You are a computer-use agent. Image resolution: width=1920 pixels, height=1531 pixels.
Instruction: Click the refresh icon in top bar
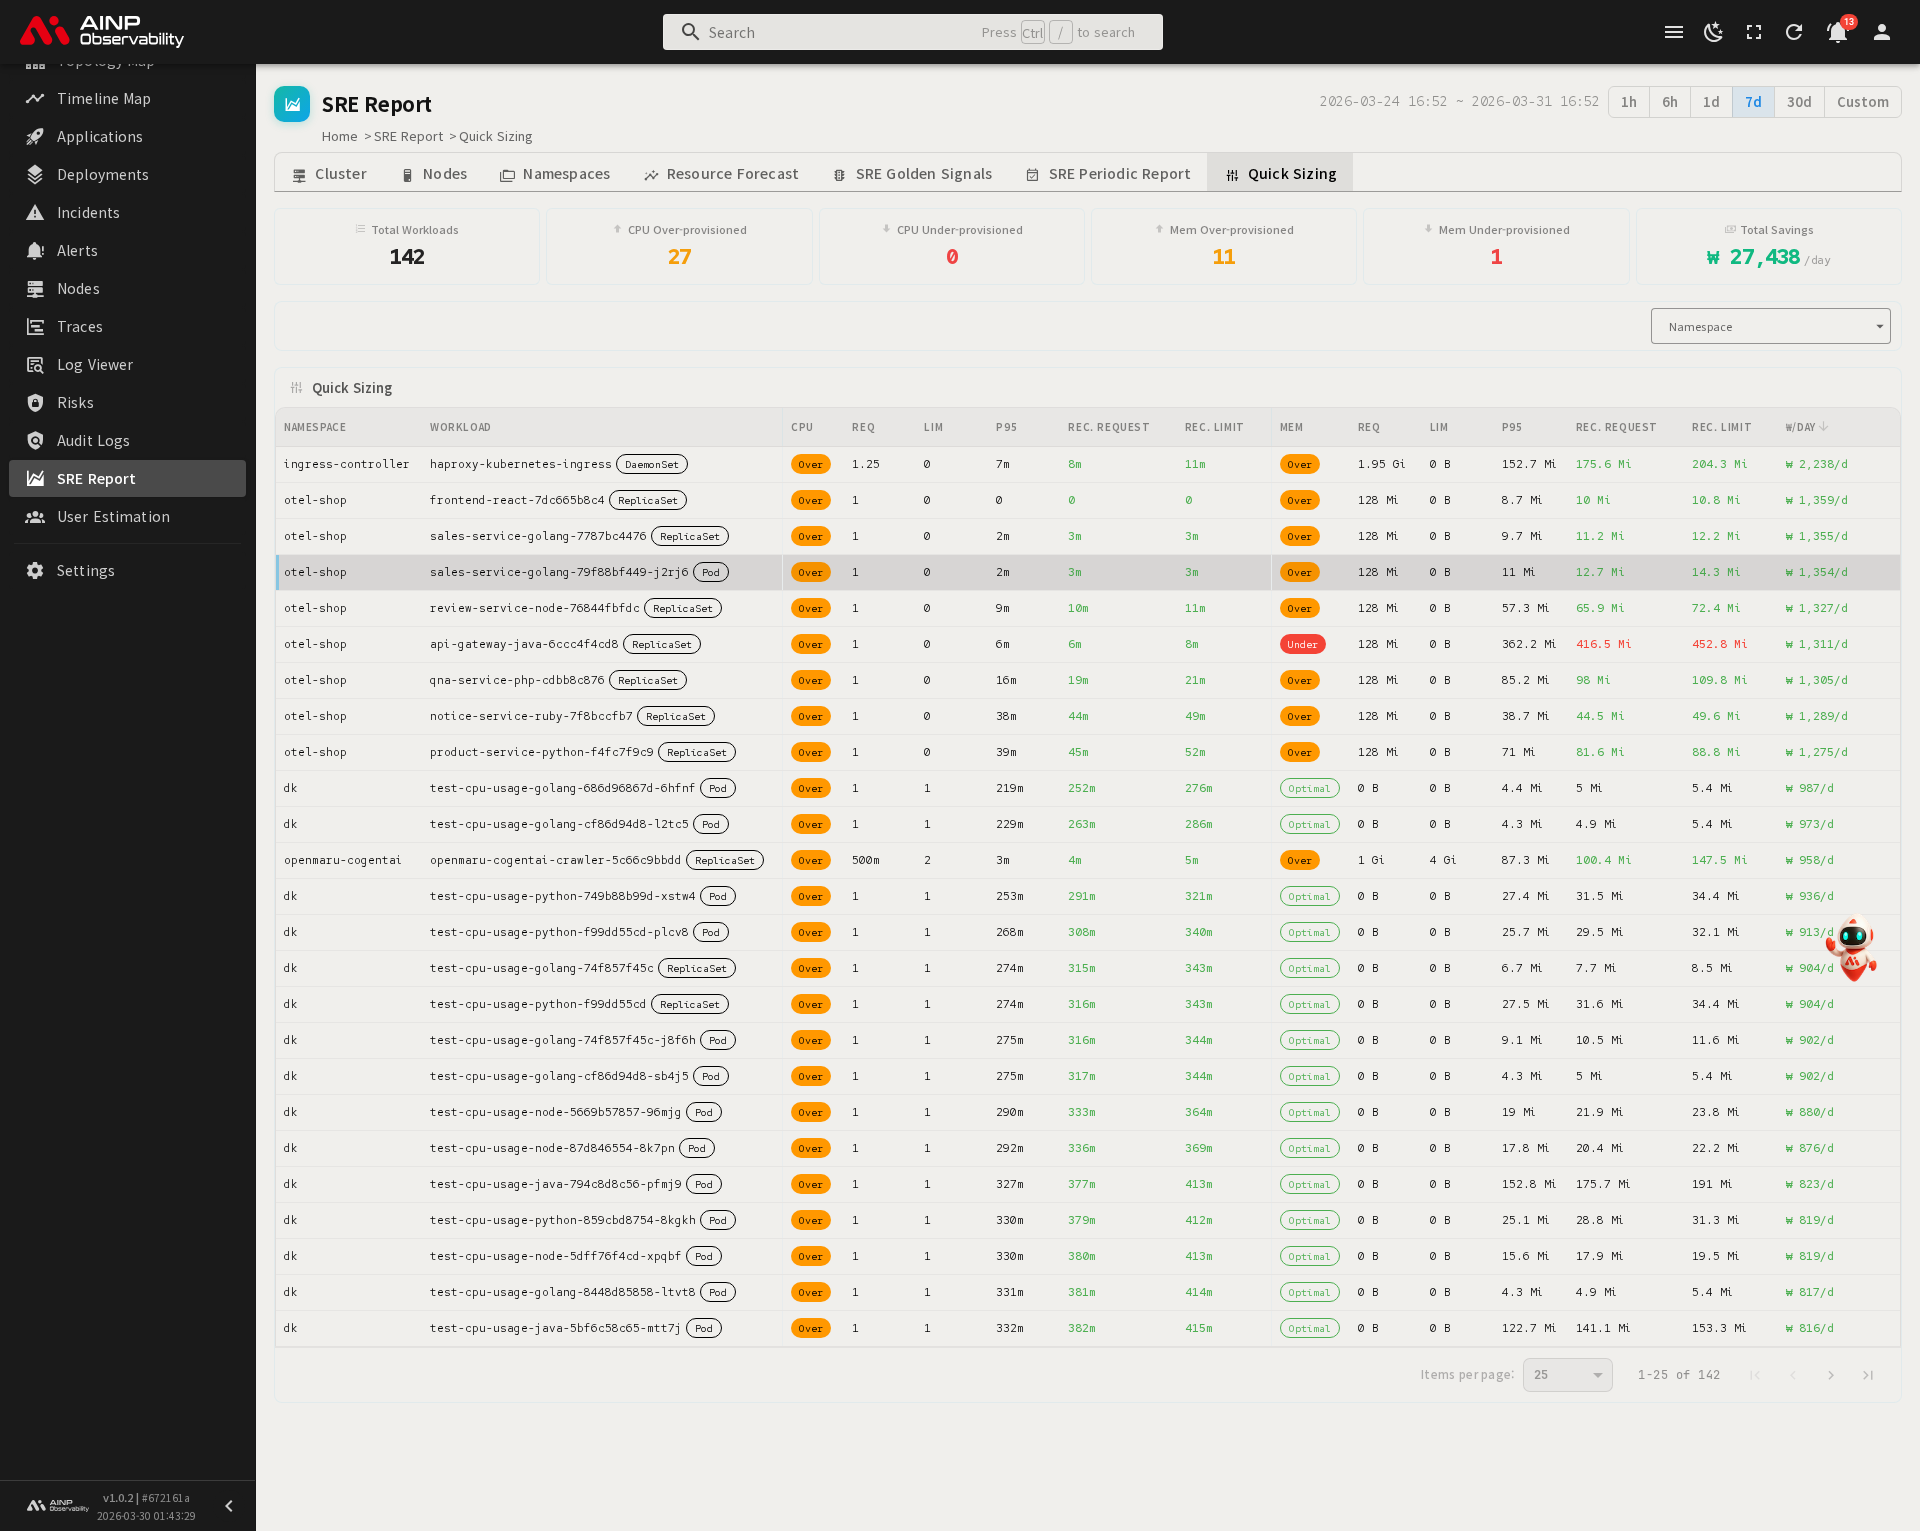click(1794, 32)
